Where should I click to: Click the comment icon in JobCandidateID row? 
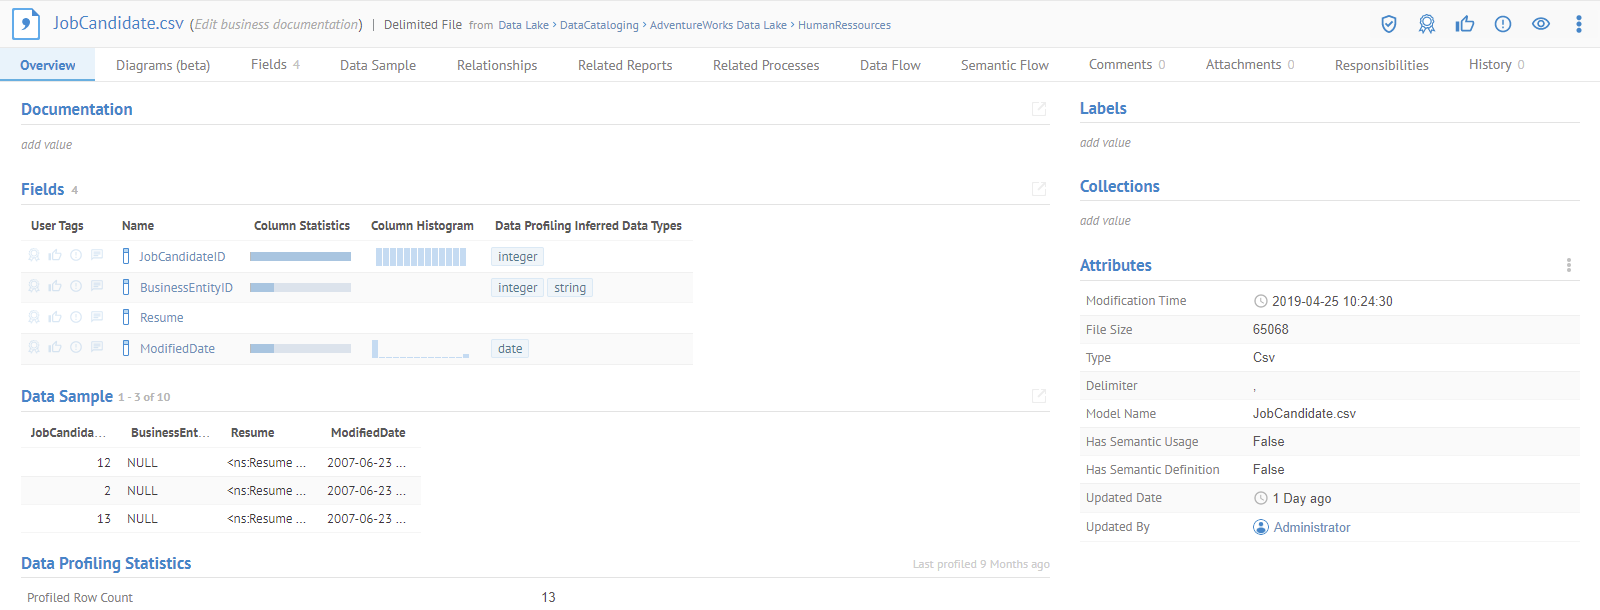(x=97, y=256)
